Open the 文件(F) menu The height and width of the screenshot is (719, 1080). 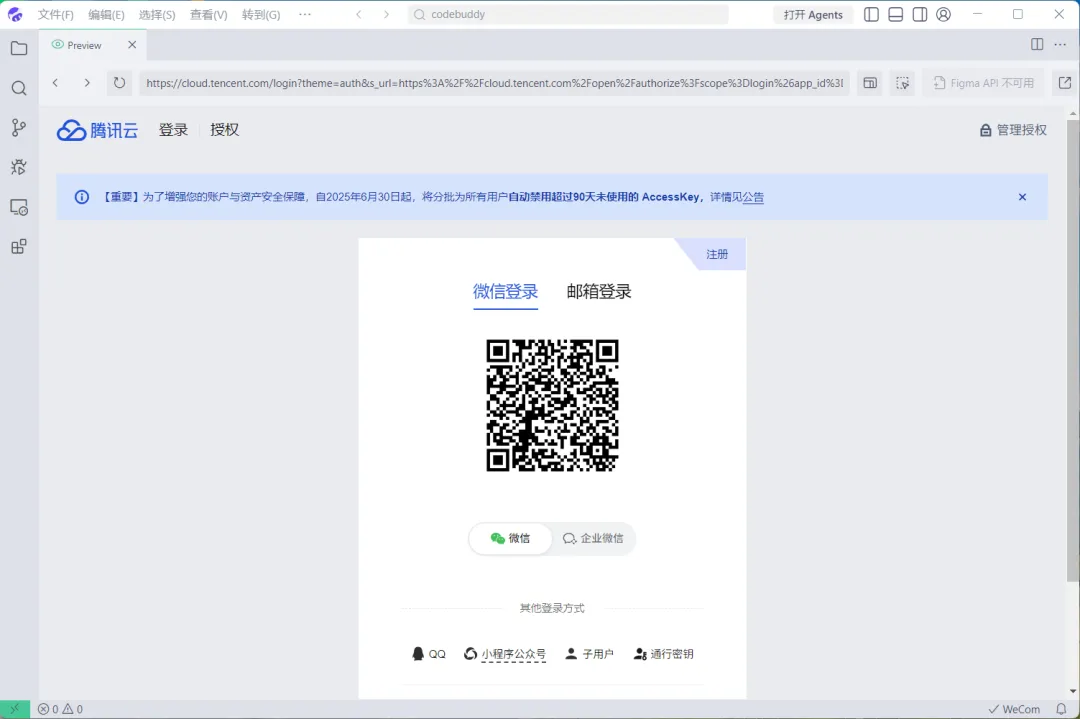tap(56, 14)
